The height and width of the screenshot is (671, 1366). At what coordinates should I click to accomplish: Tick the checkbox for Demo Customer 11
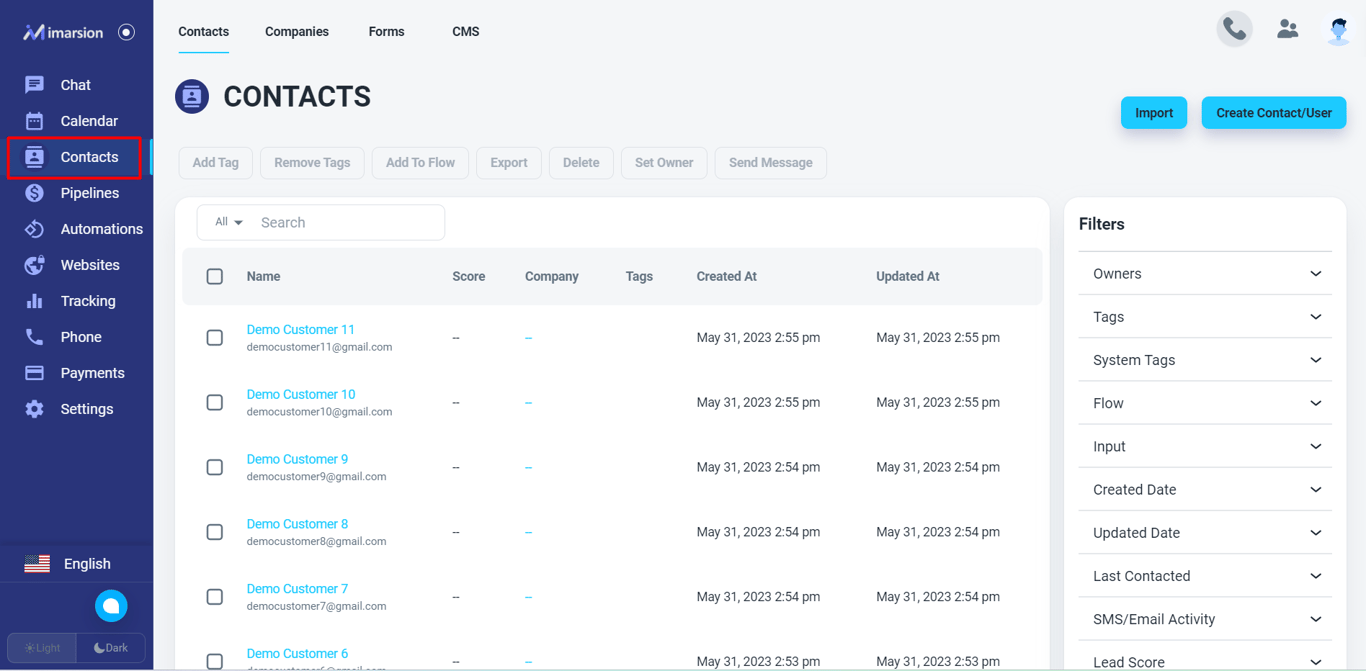click(x=215, y=338)
